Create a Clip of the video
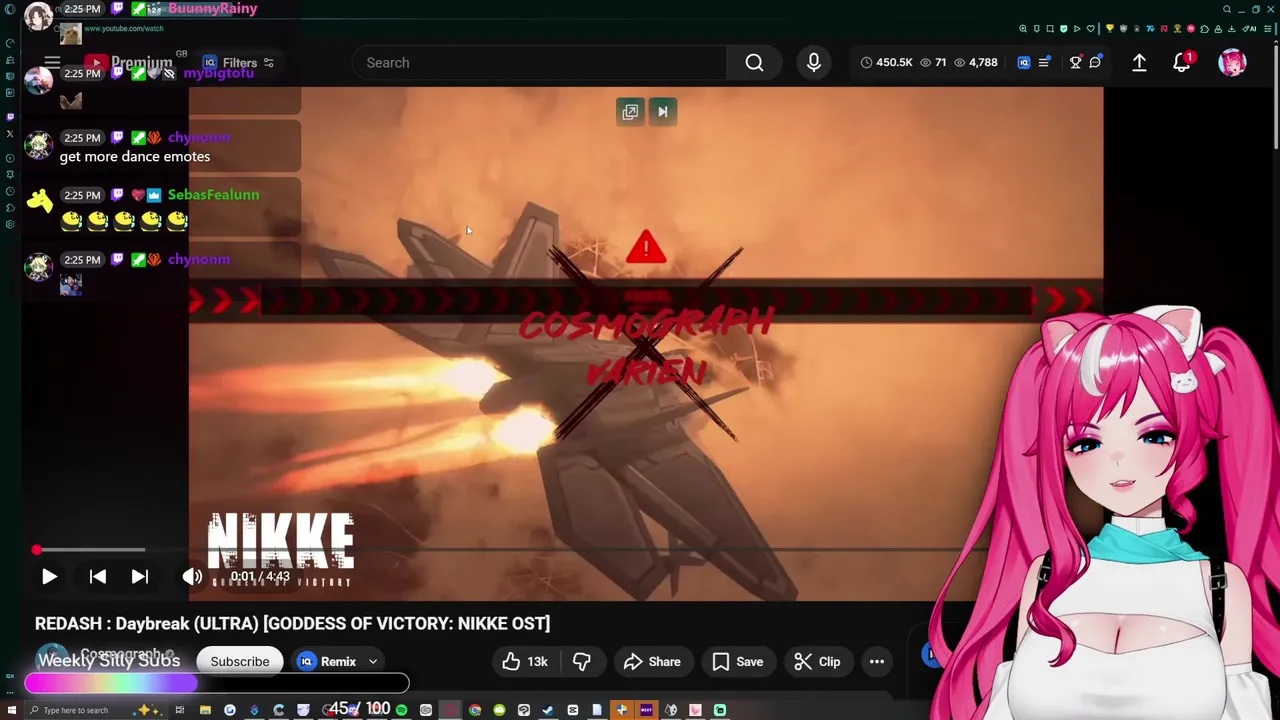This screenshot has height=720, width=1280. coord(817,661)
